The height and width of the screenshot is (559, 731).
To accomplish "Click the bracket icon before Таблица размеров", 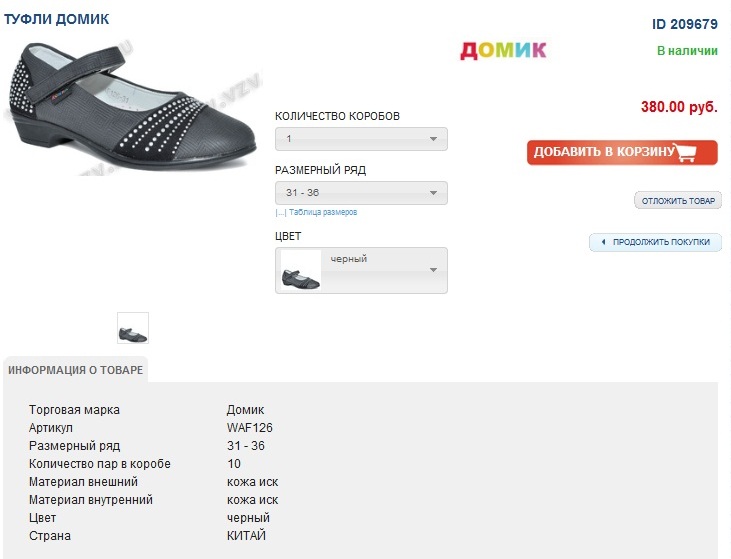I will 280,213.
